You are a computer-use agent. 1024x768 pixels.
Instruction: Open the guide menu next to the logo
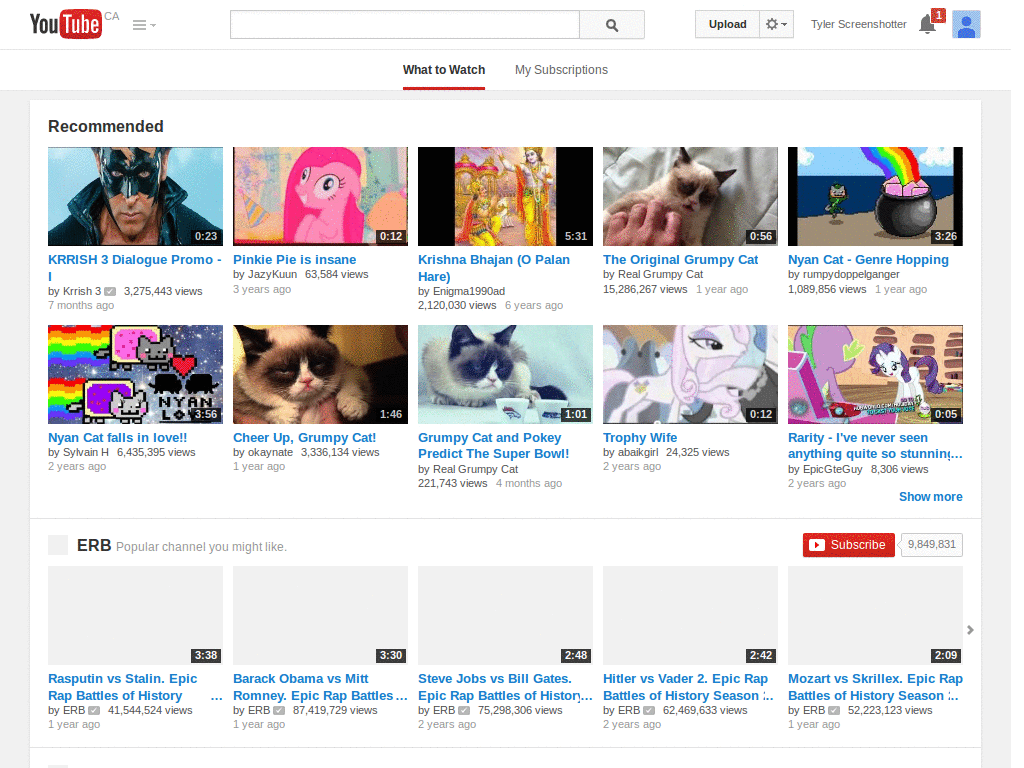point(137,24)
